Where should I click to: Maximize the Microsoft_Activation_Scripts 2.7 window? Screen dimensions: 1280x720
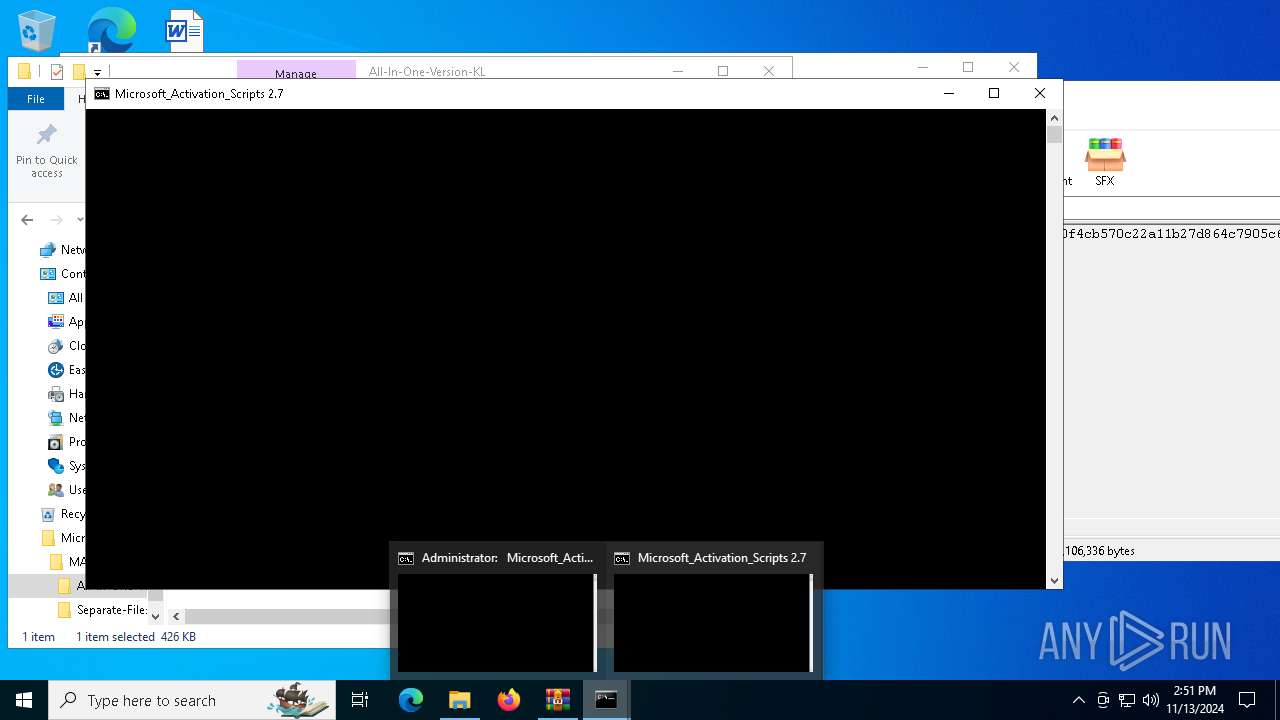[994, 93]
